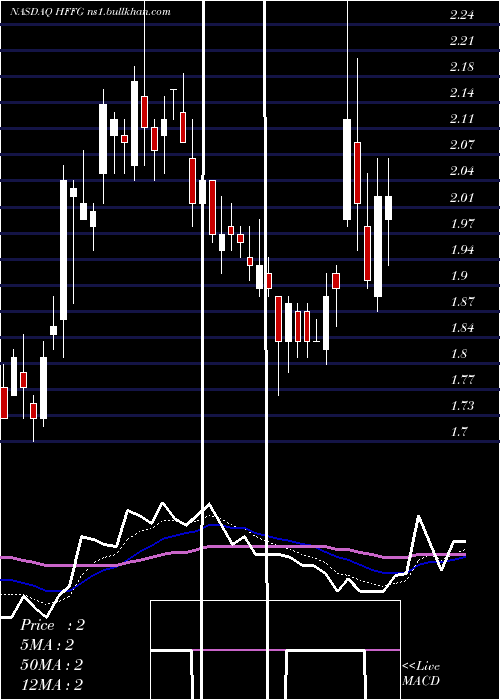500x700 pixels.
Task: Click the 2.24 price axis label
Action: 462,15
